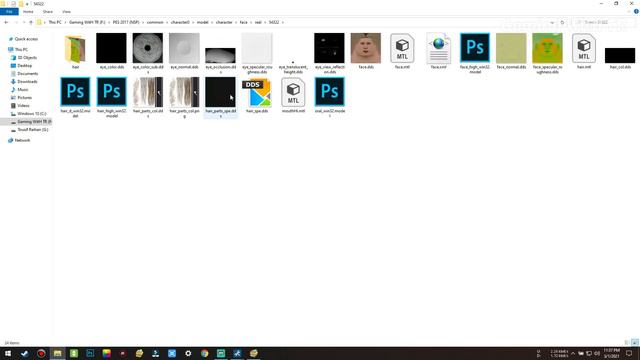Select the hair_col.dds file

(620, 57)
